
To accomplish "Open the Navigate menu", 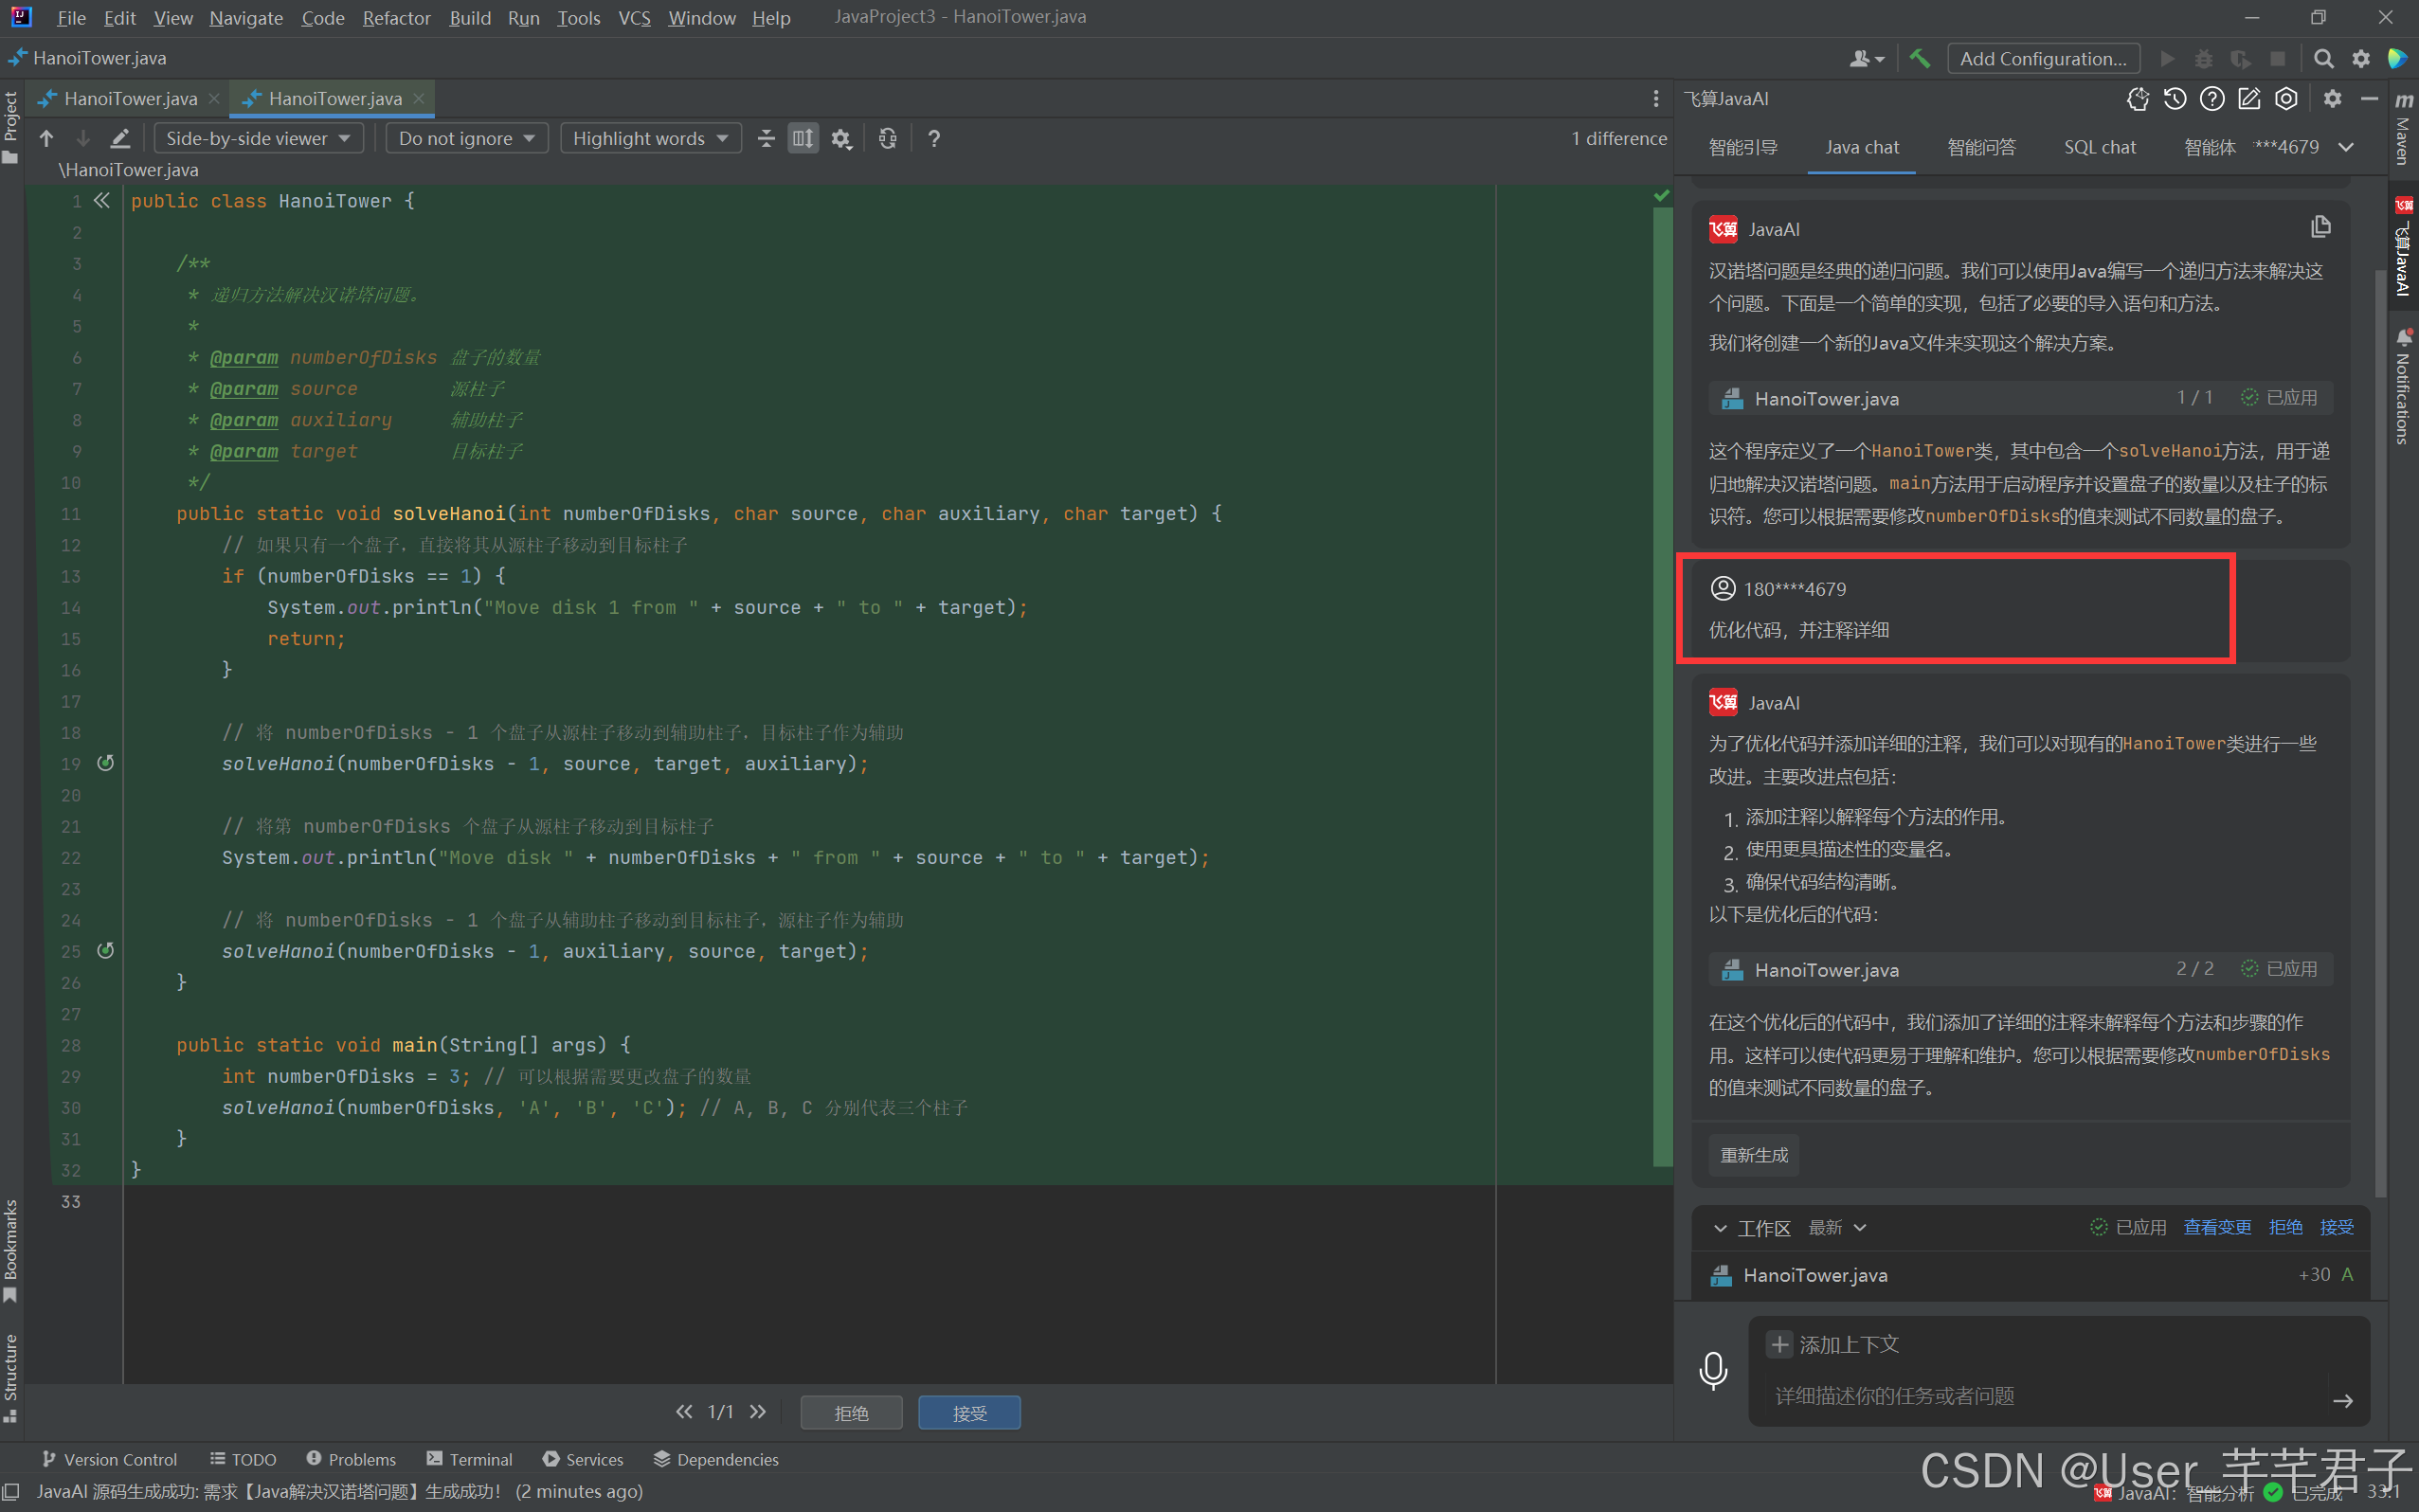I will point(246,18).
